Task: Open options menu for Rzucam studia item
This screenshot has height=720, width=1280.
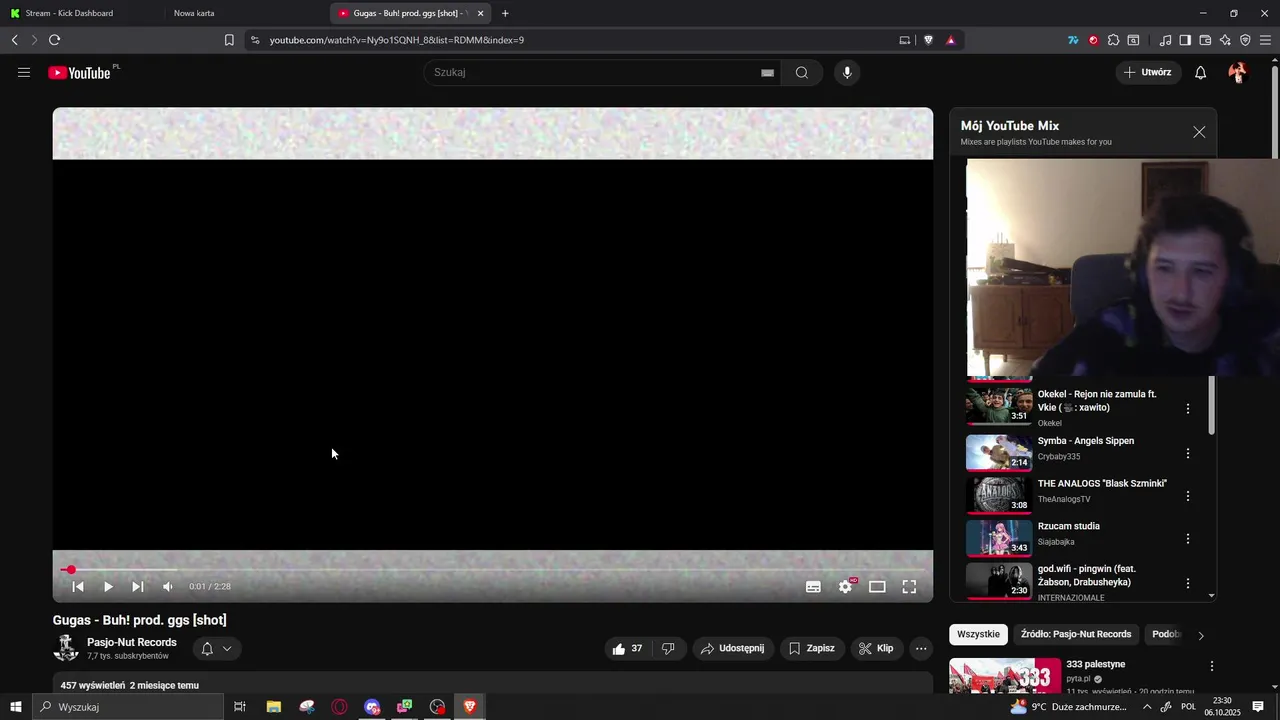Action: 1188,539
